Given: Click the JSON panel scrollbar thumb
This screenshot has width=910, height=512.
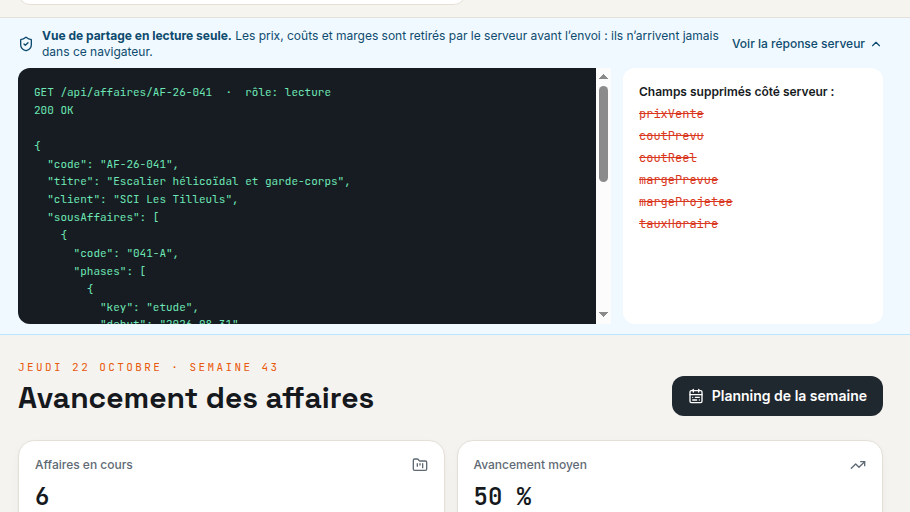Looking at the screenshot, I should (x=604, y=134).
